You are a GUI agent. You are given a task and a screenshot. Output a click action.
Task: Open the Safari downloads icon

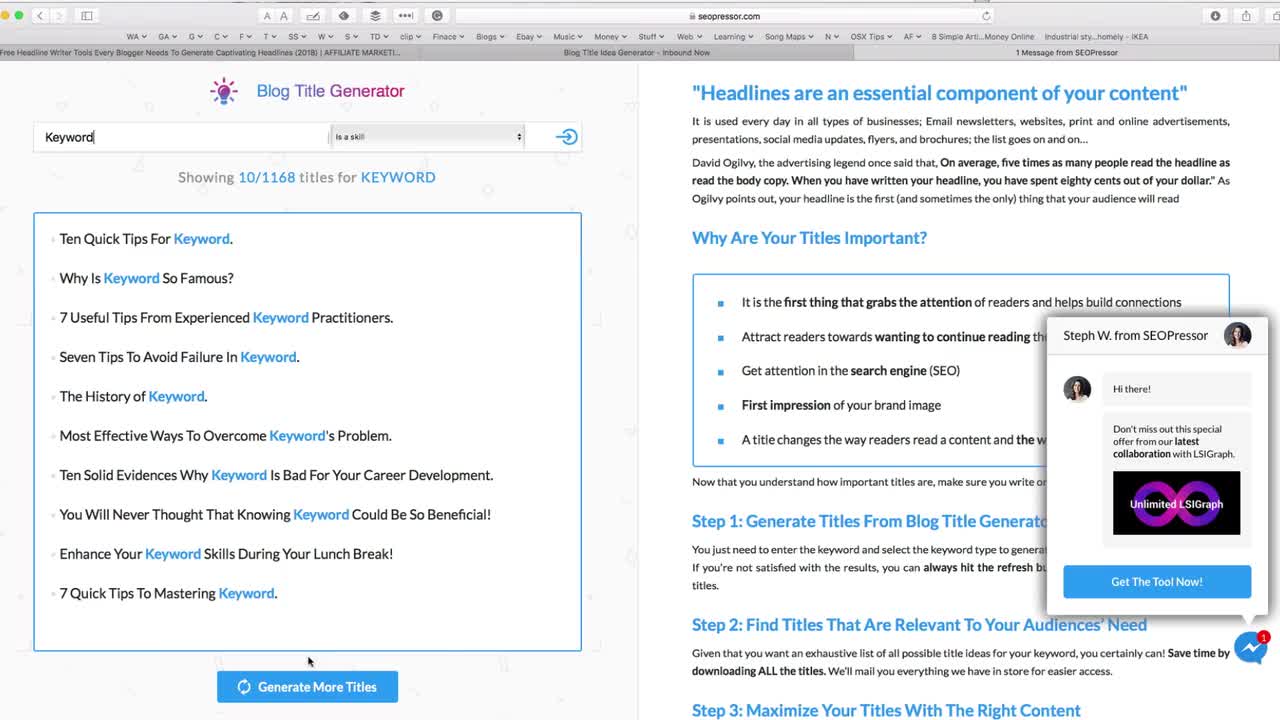[1215, 16]
